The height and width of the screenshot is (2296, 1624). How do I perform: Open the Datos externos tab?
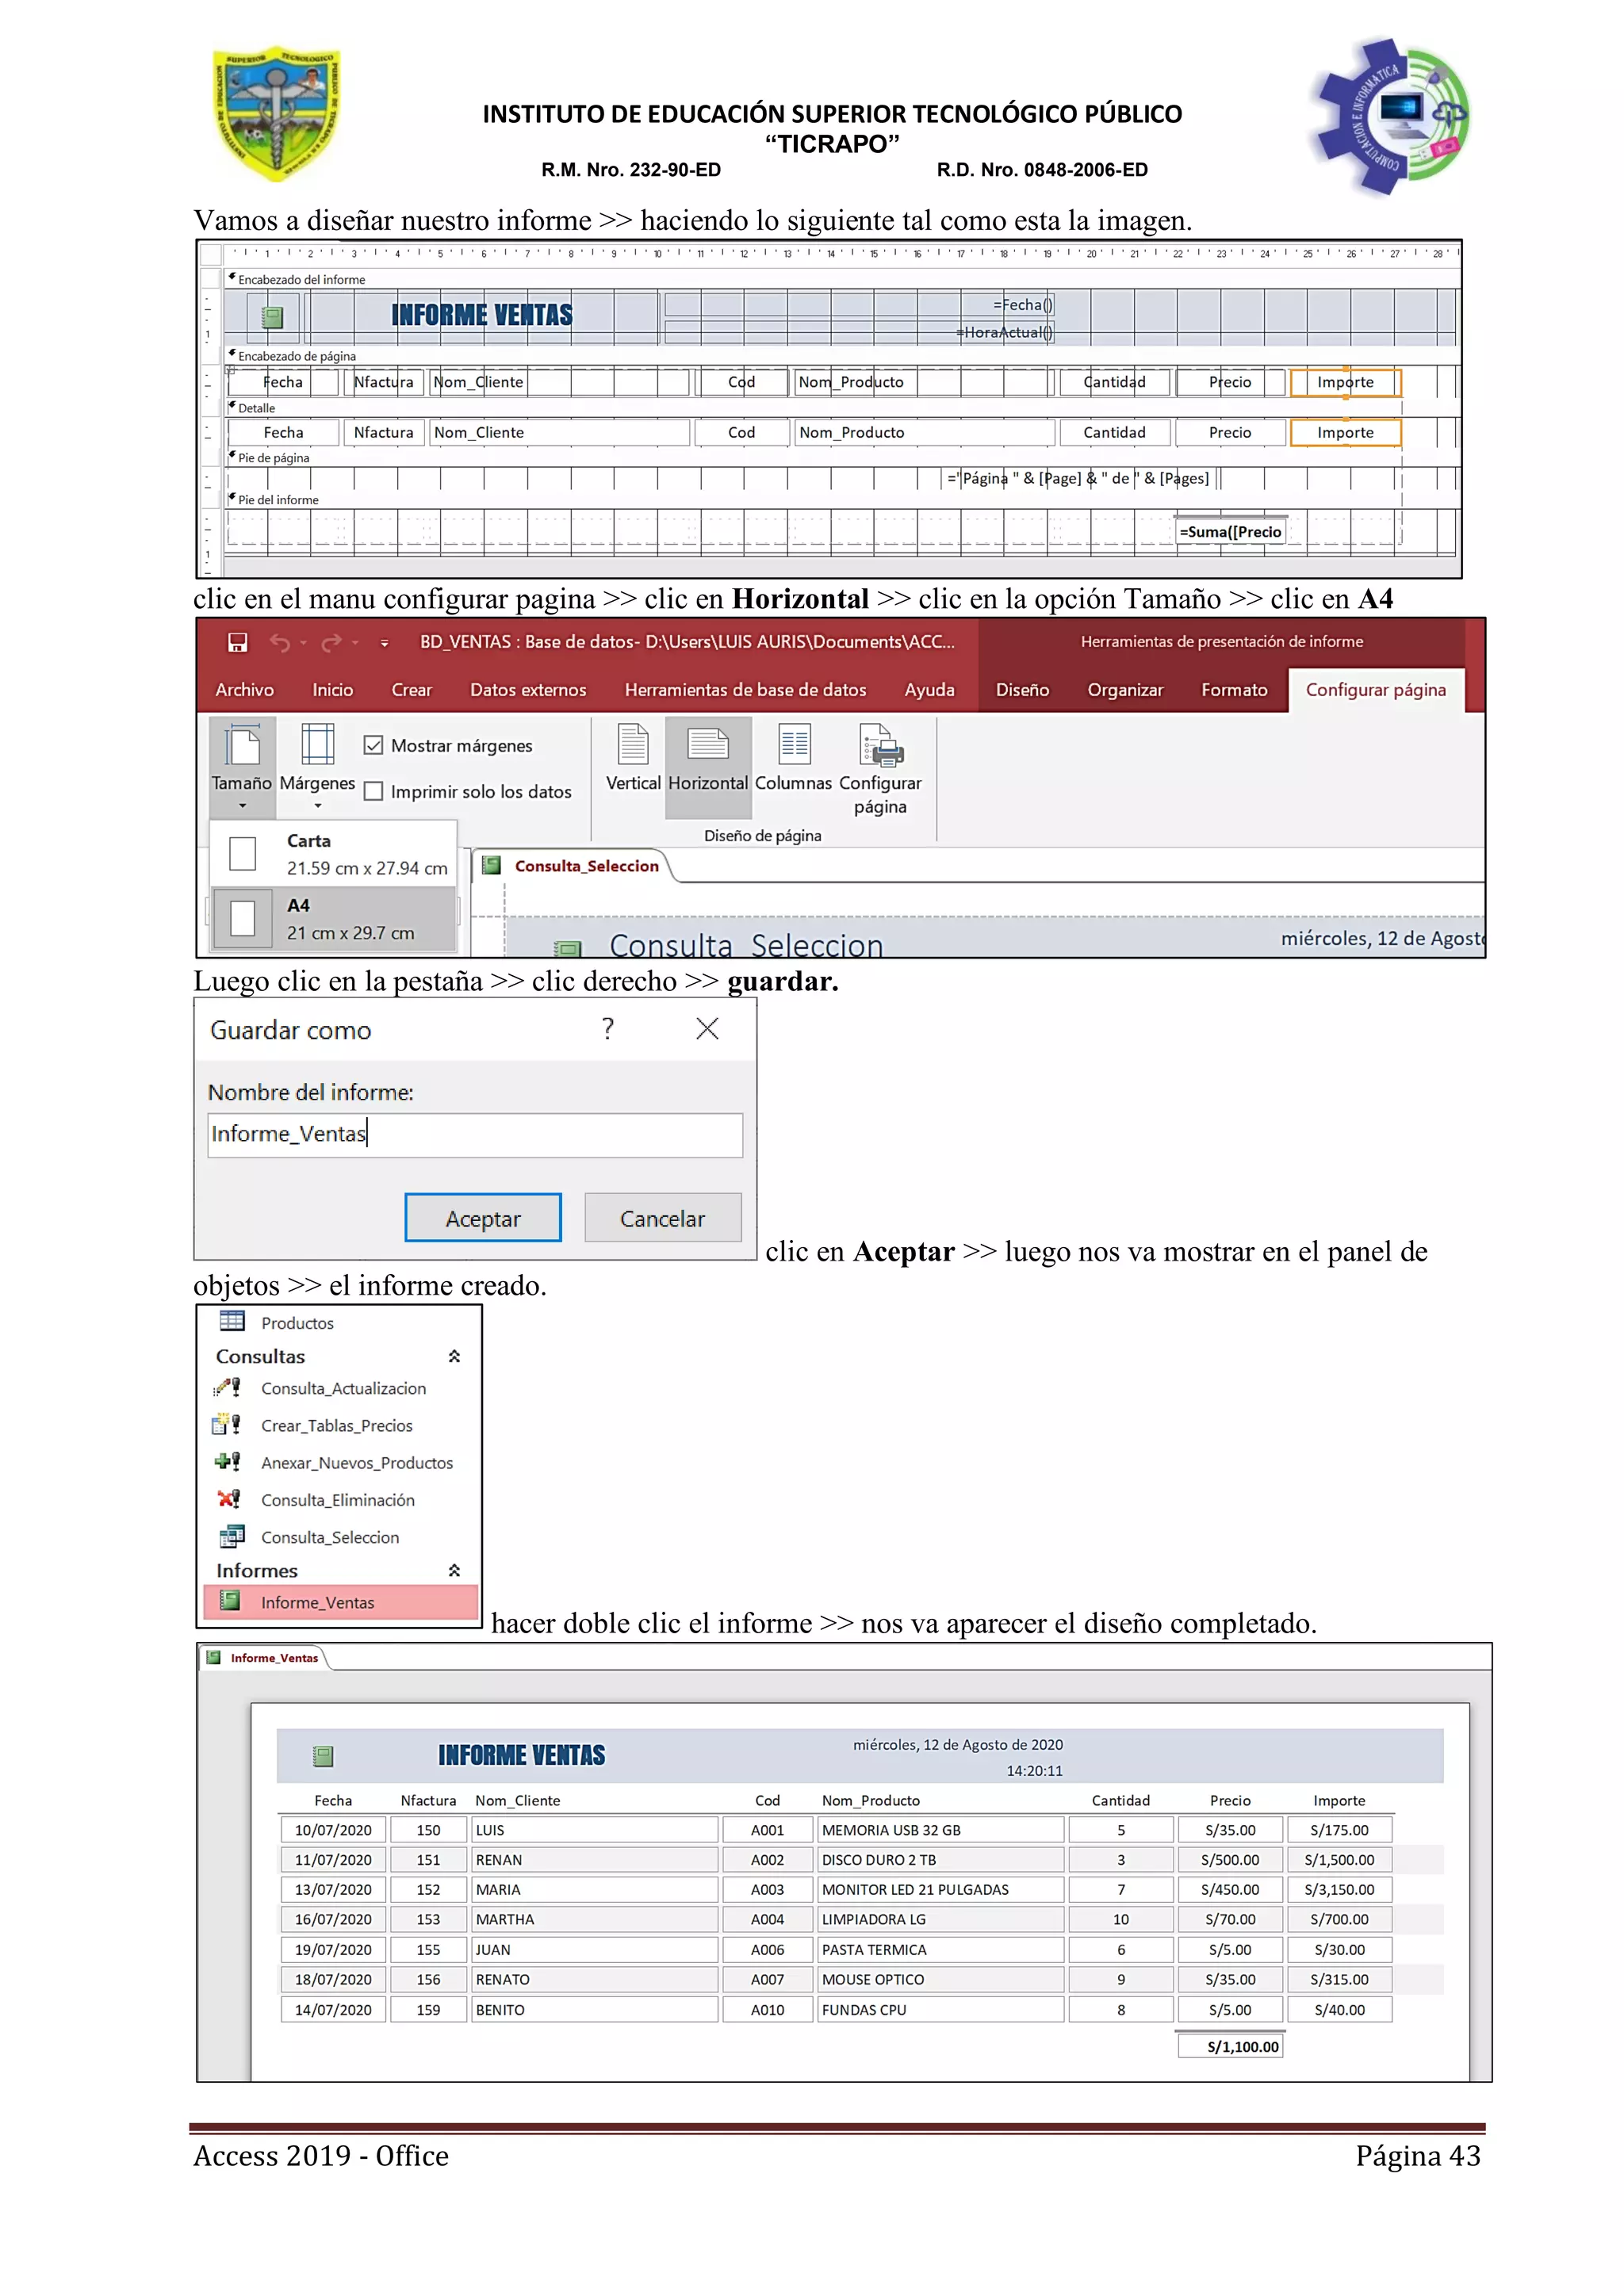pyautogui.click(x=529, y=690)
